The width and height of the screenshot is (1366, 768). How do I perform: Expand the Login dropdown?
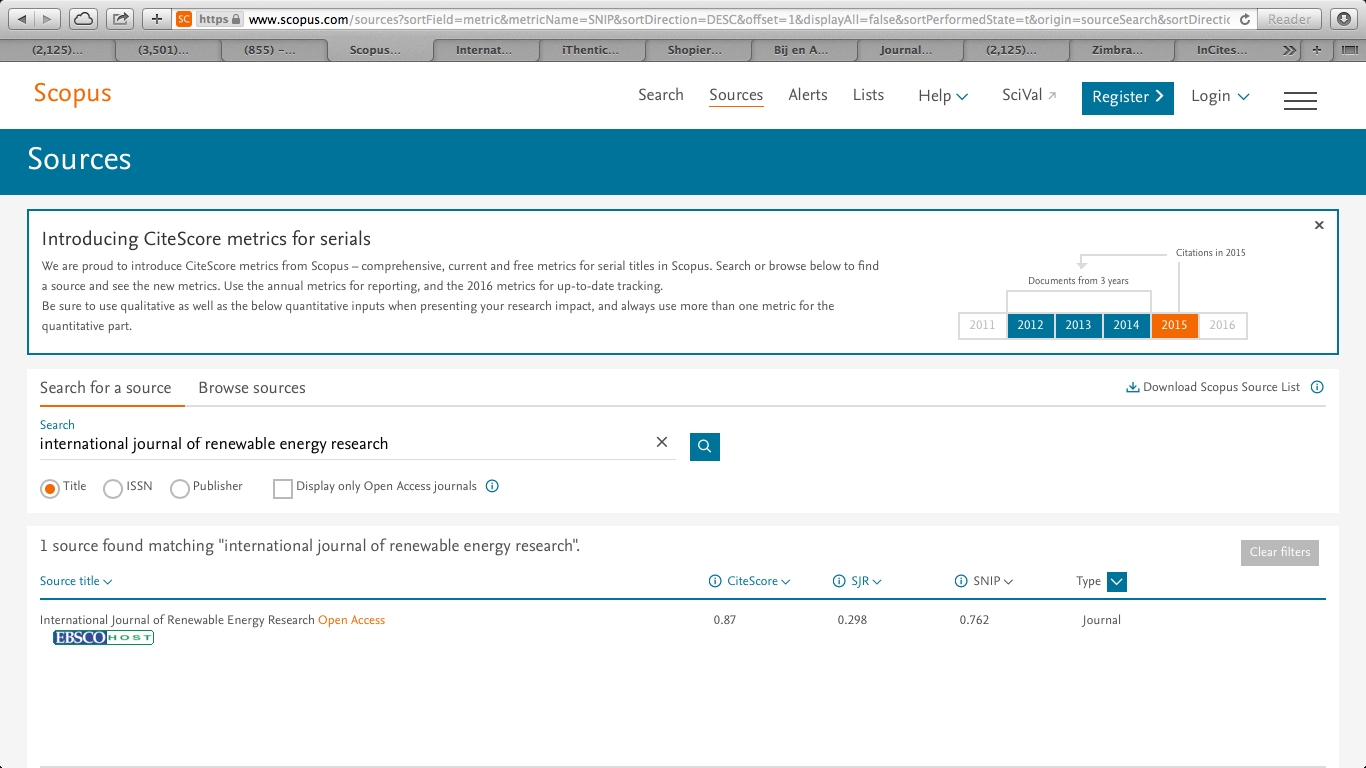pyautogui.click(x=1220, y=96)
